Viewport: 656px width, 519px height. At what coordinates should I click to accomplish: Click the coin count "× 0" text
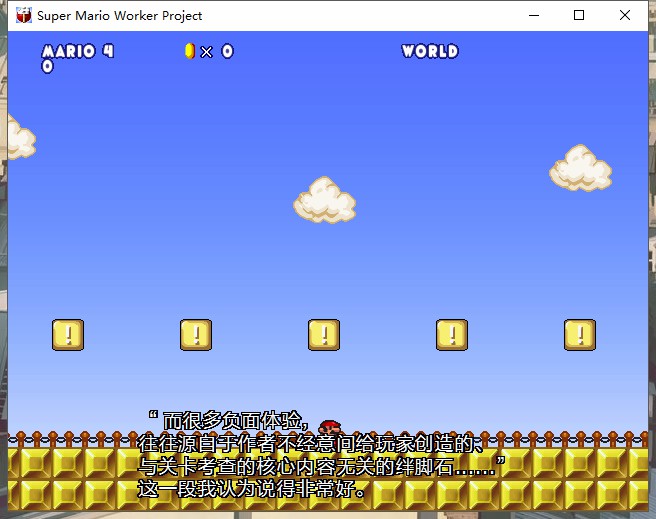click(x=217, y=51)
